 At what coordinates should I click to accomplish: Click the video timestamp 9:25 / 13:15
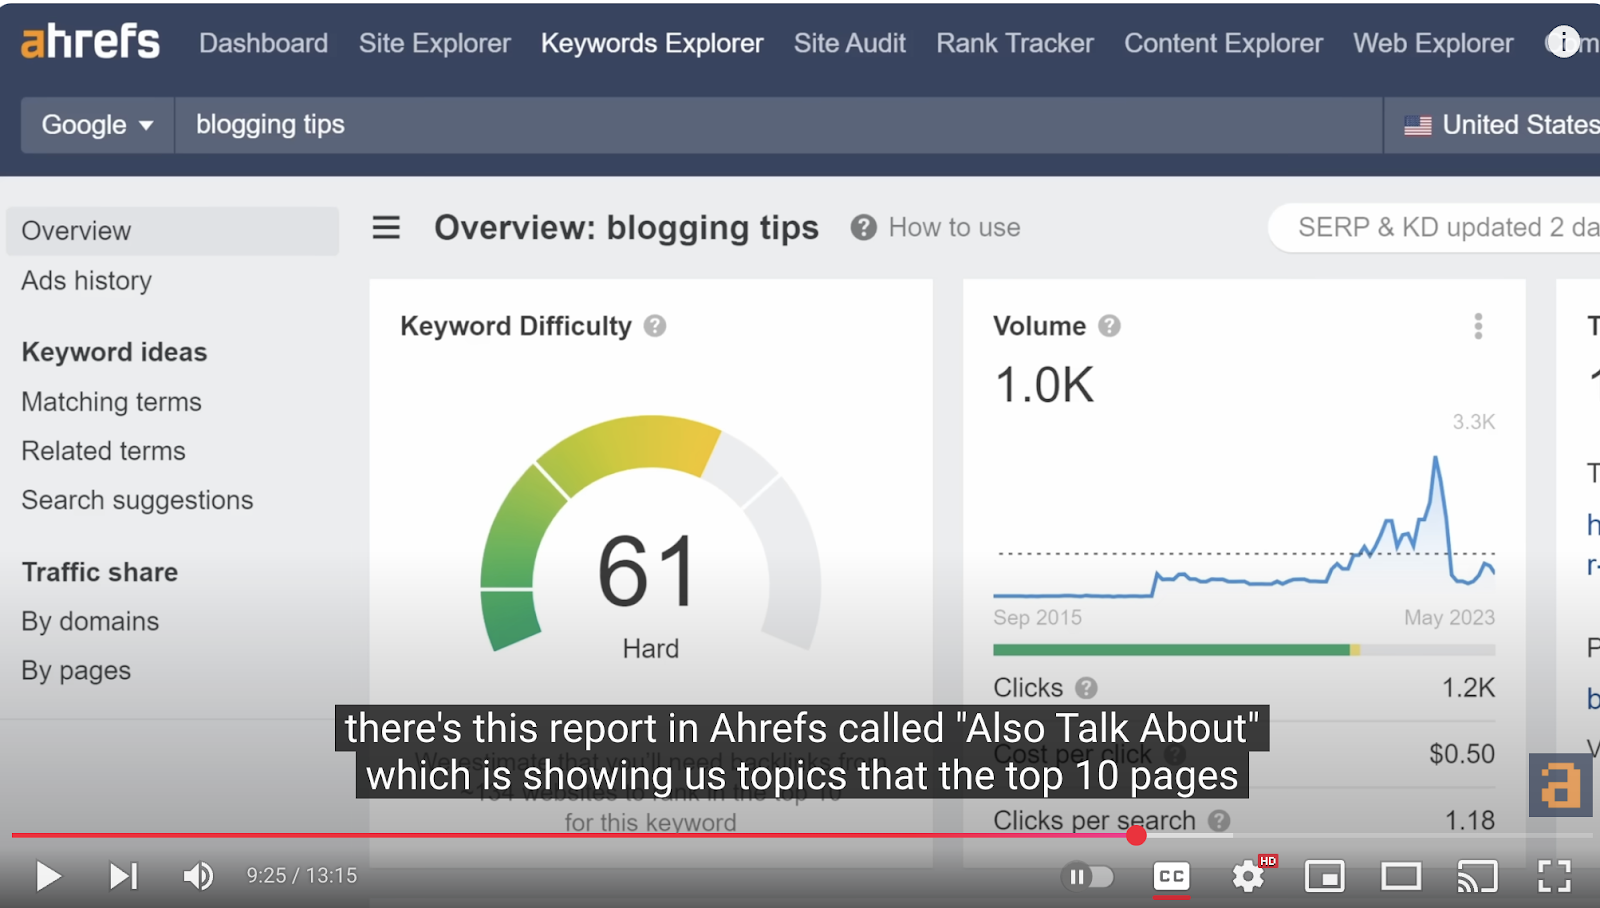(302, 876)
